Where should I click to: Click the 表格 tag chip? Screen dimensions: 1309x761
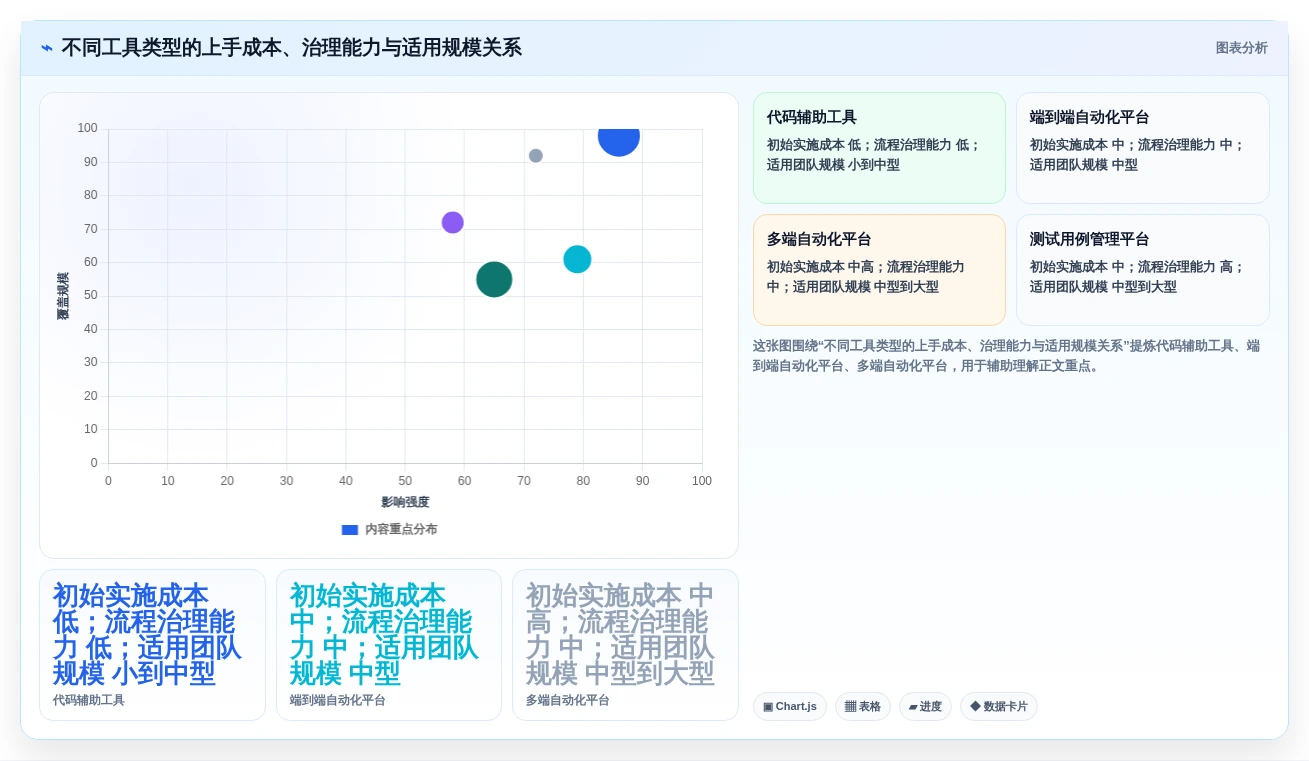point(863,706)
